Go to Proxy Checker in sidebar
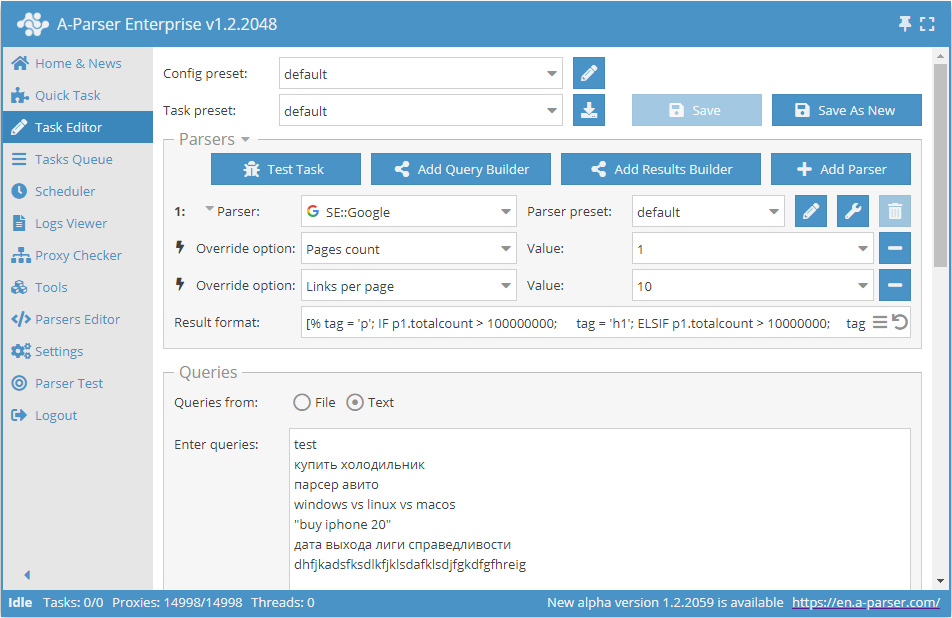Viewport: 952px width, 618px height. tap(78, 255)
